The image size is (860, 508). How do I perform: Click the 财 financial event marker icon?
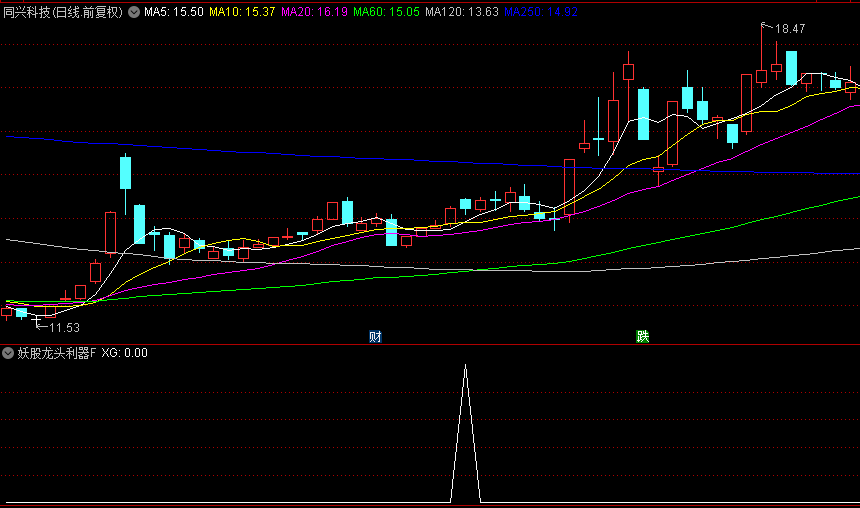[375, 336]
